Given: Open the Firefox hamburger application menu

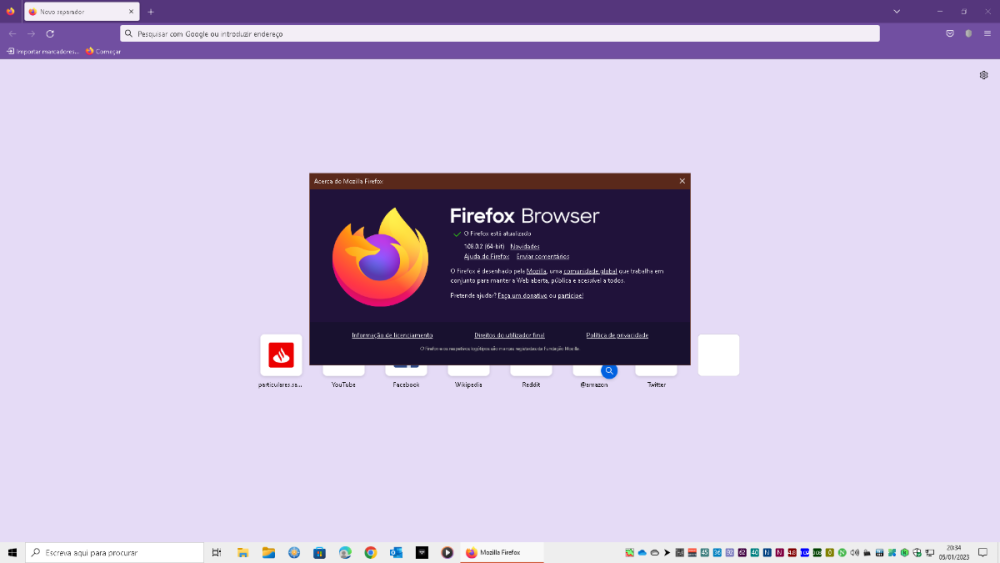Looking at the screenshot, I should (x=987, y=34).
